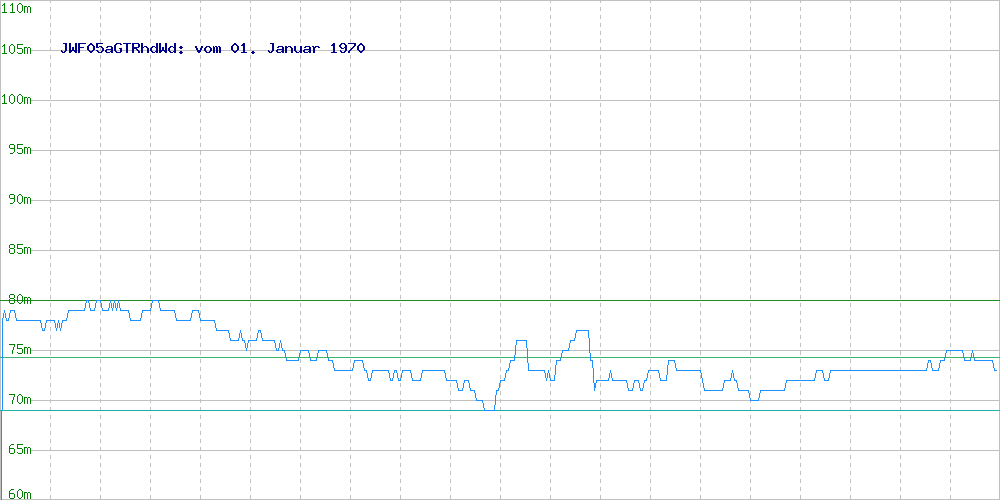
Task: Click the blue curve's 77m peak mid-chart
Action: [x=582, y=330]
